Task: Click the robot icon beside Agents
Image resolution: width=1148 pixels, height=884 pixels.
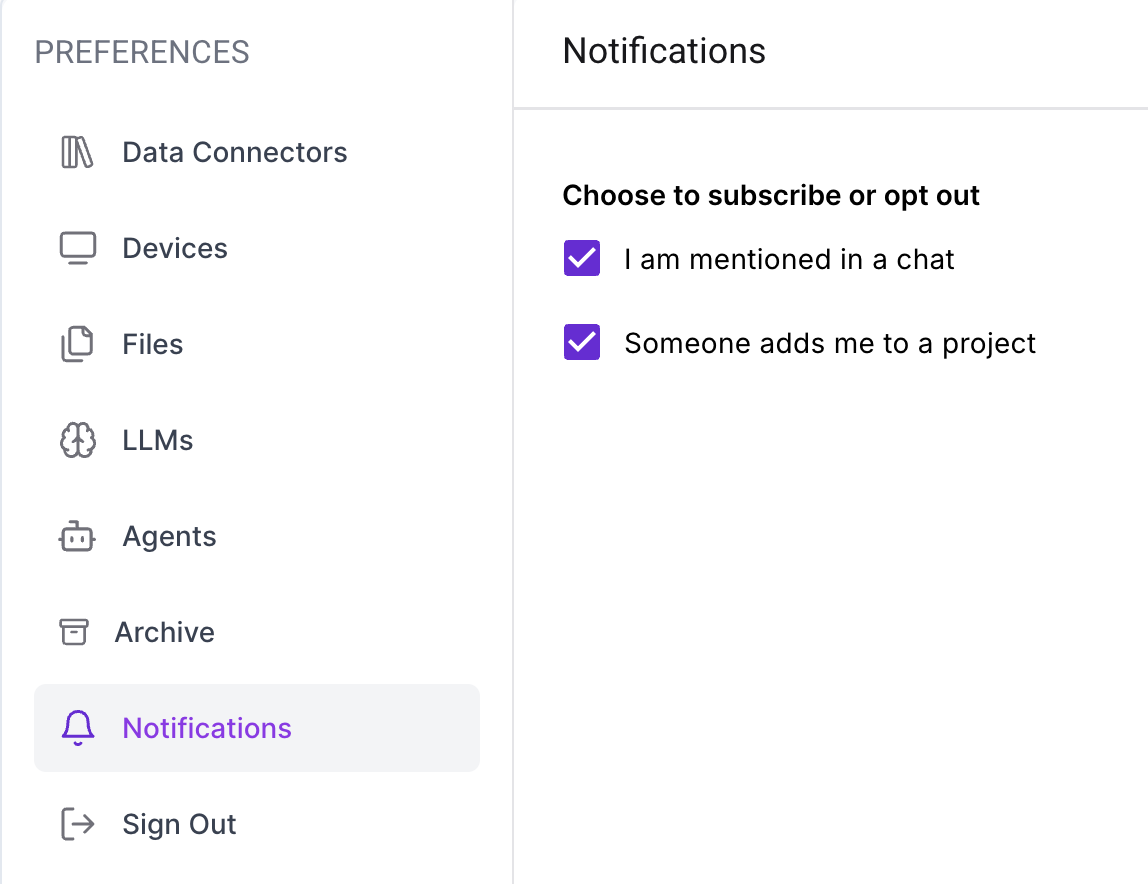Action: (x=77, y=537)
